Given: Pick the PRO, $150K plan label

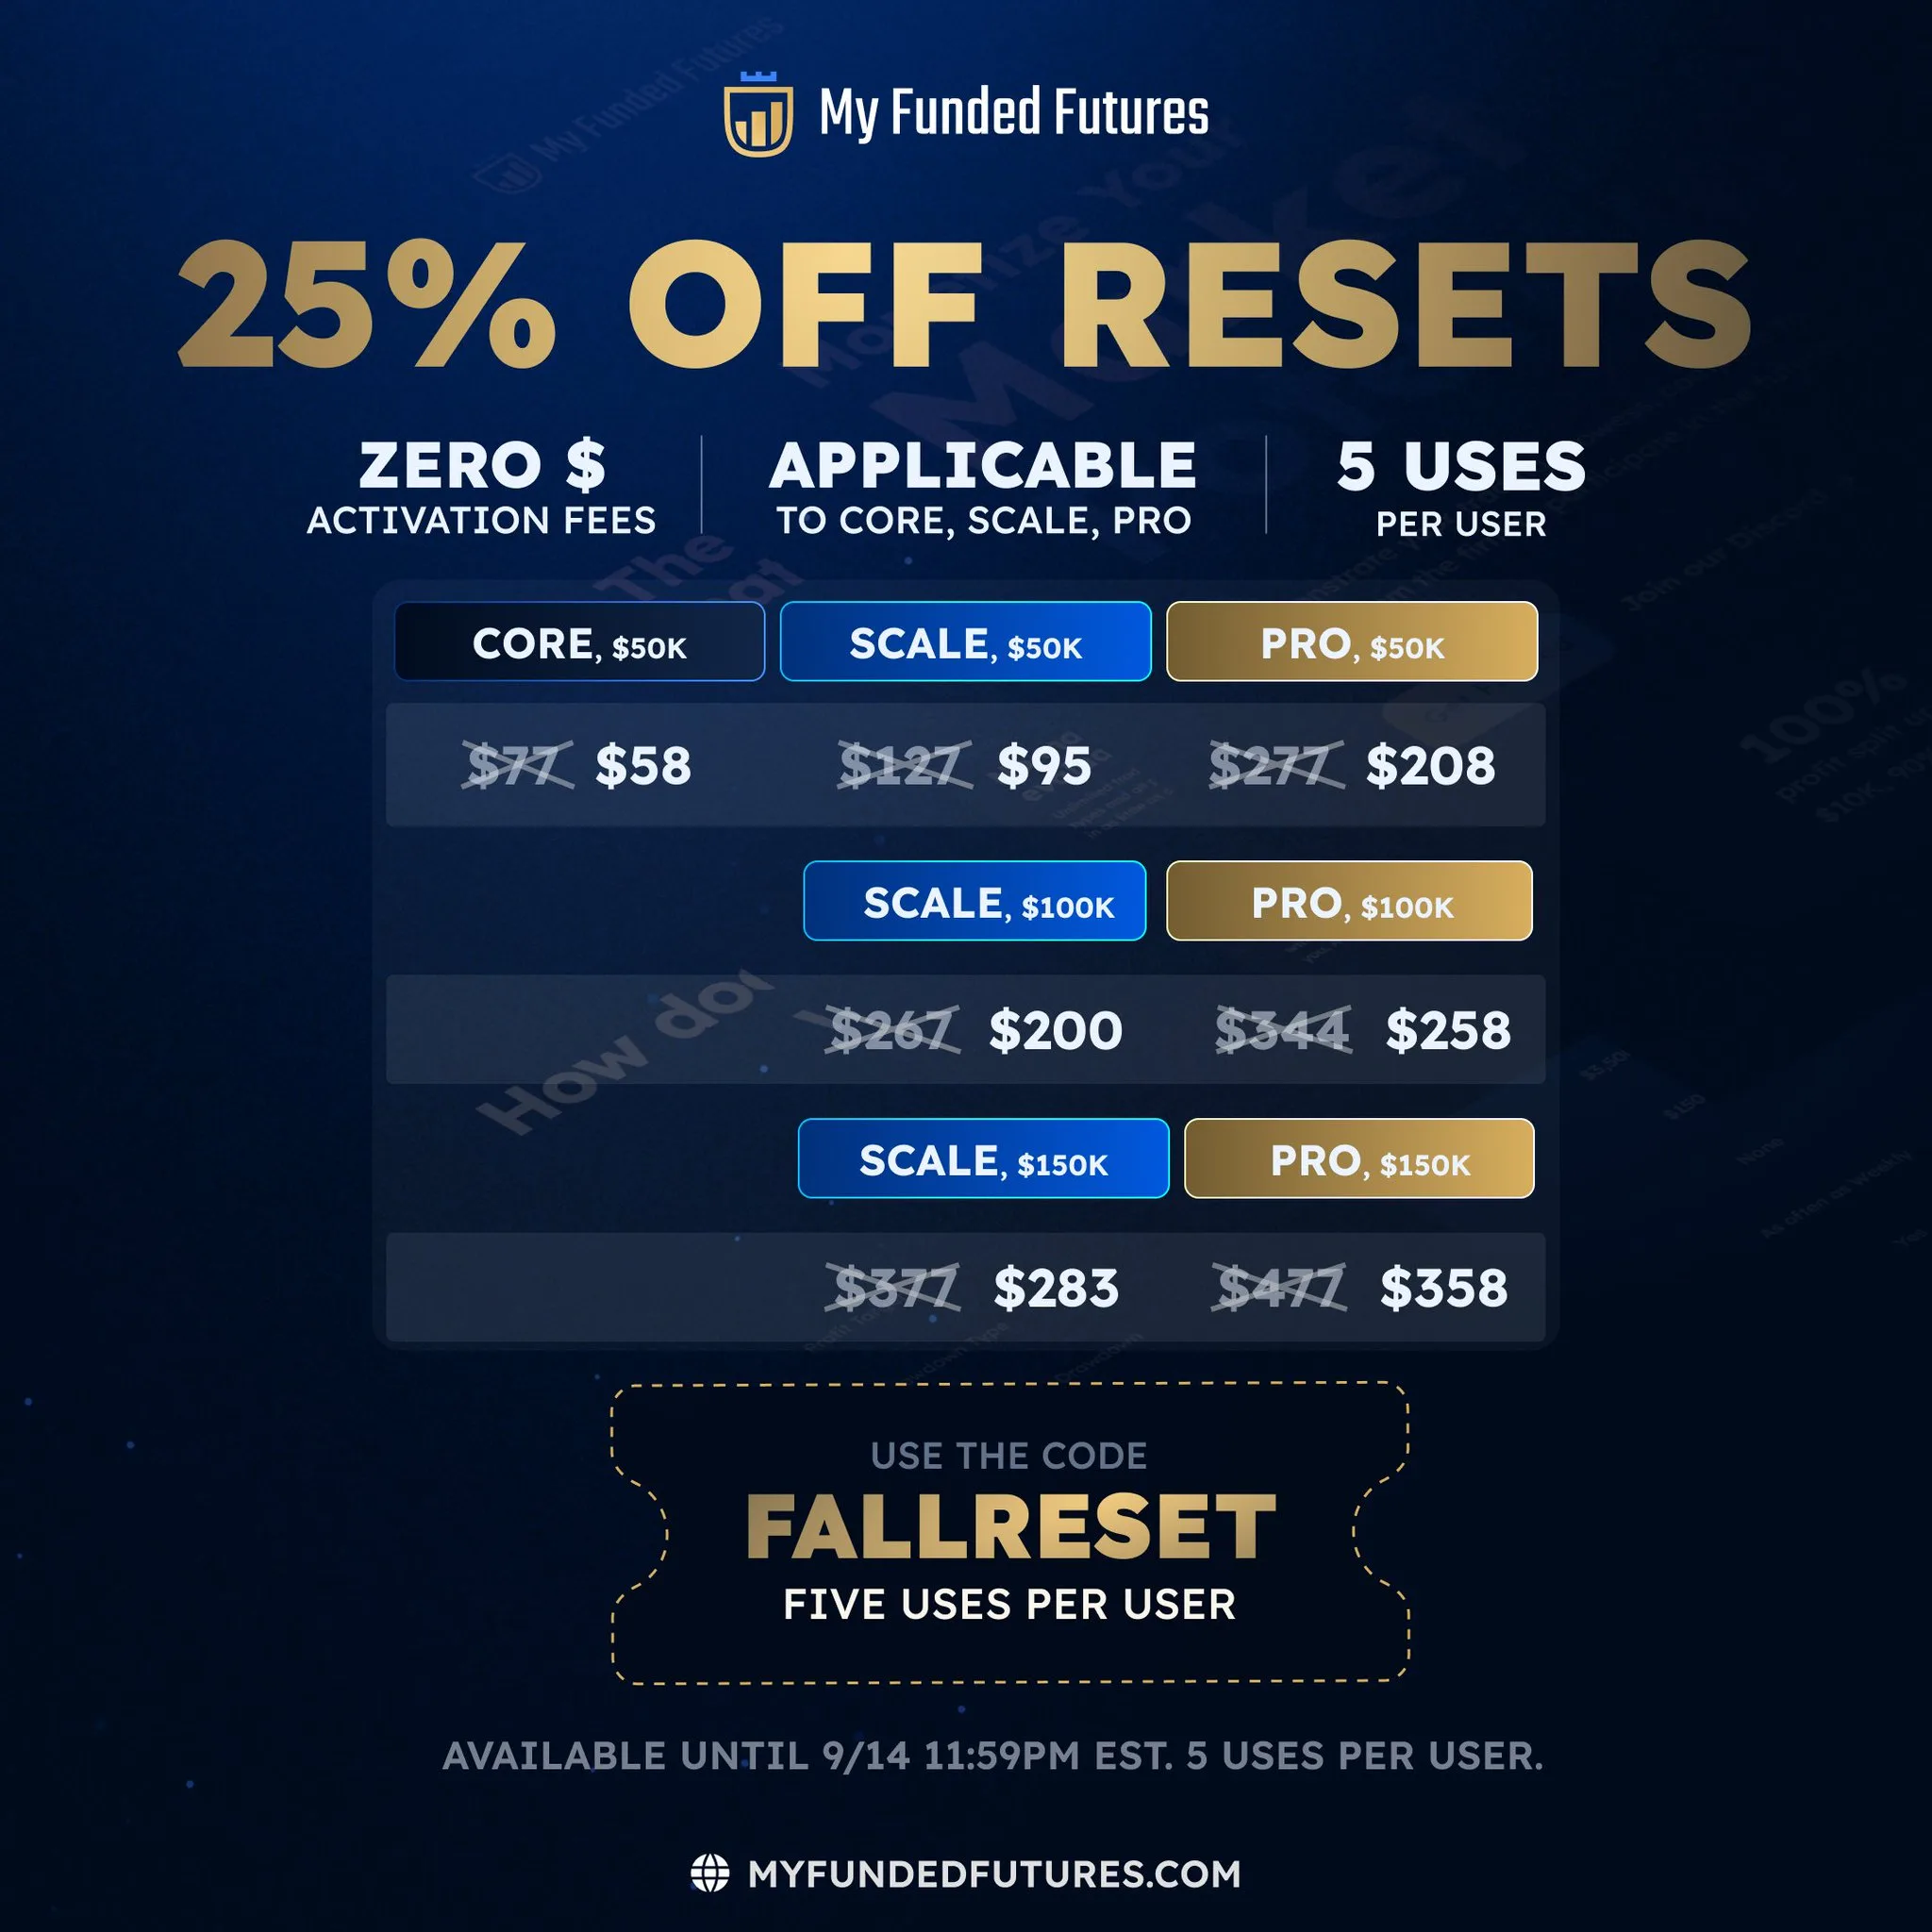Looking at the screenshot, I should point(1359,1159).
